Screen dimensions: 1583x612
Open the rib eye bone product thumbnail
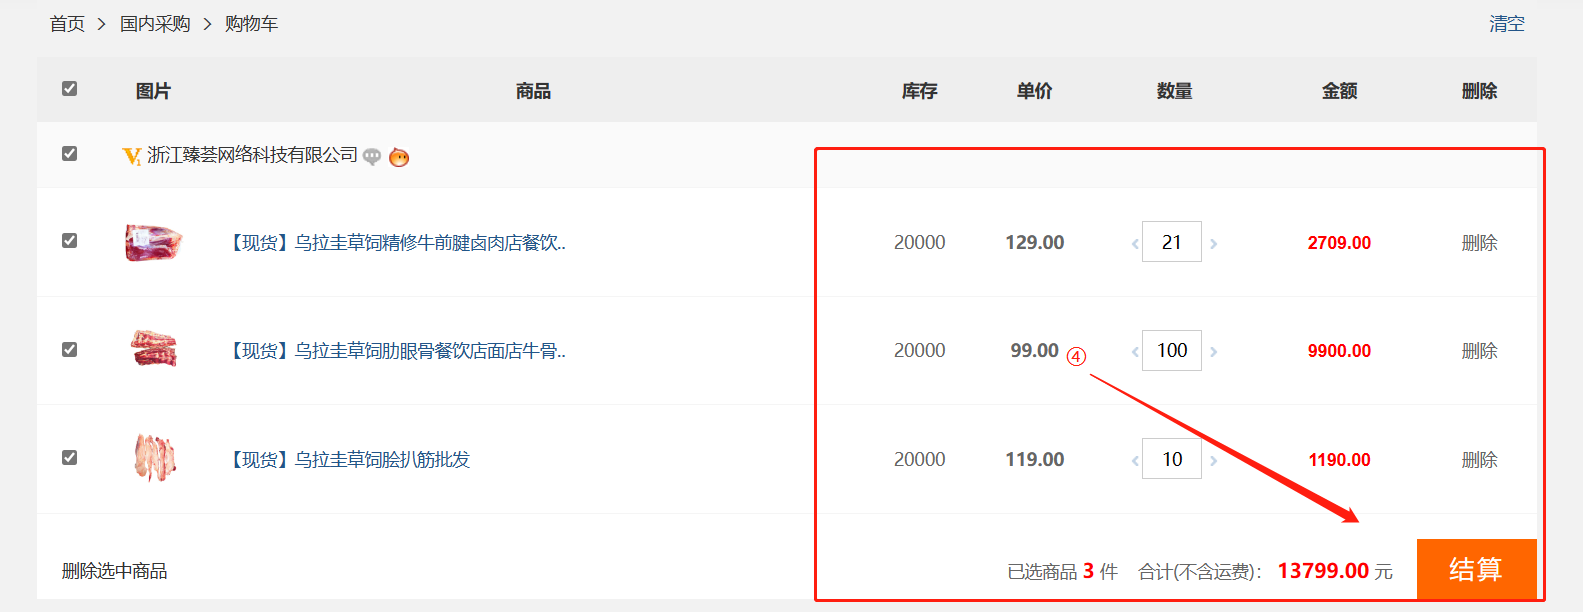154,350
